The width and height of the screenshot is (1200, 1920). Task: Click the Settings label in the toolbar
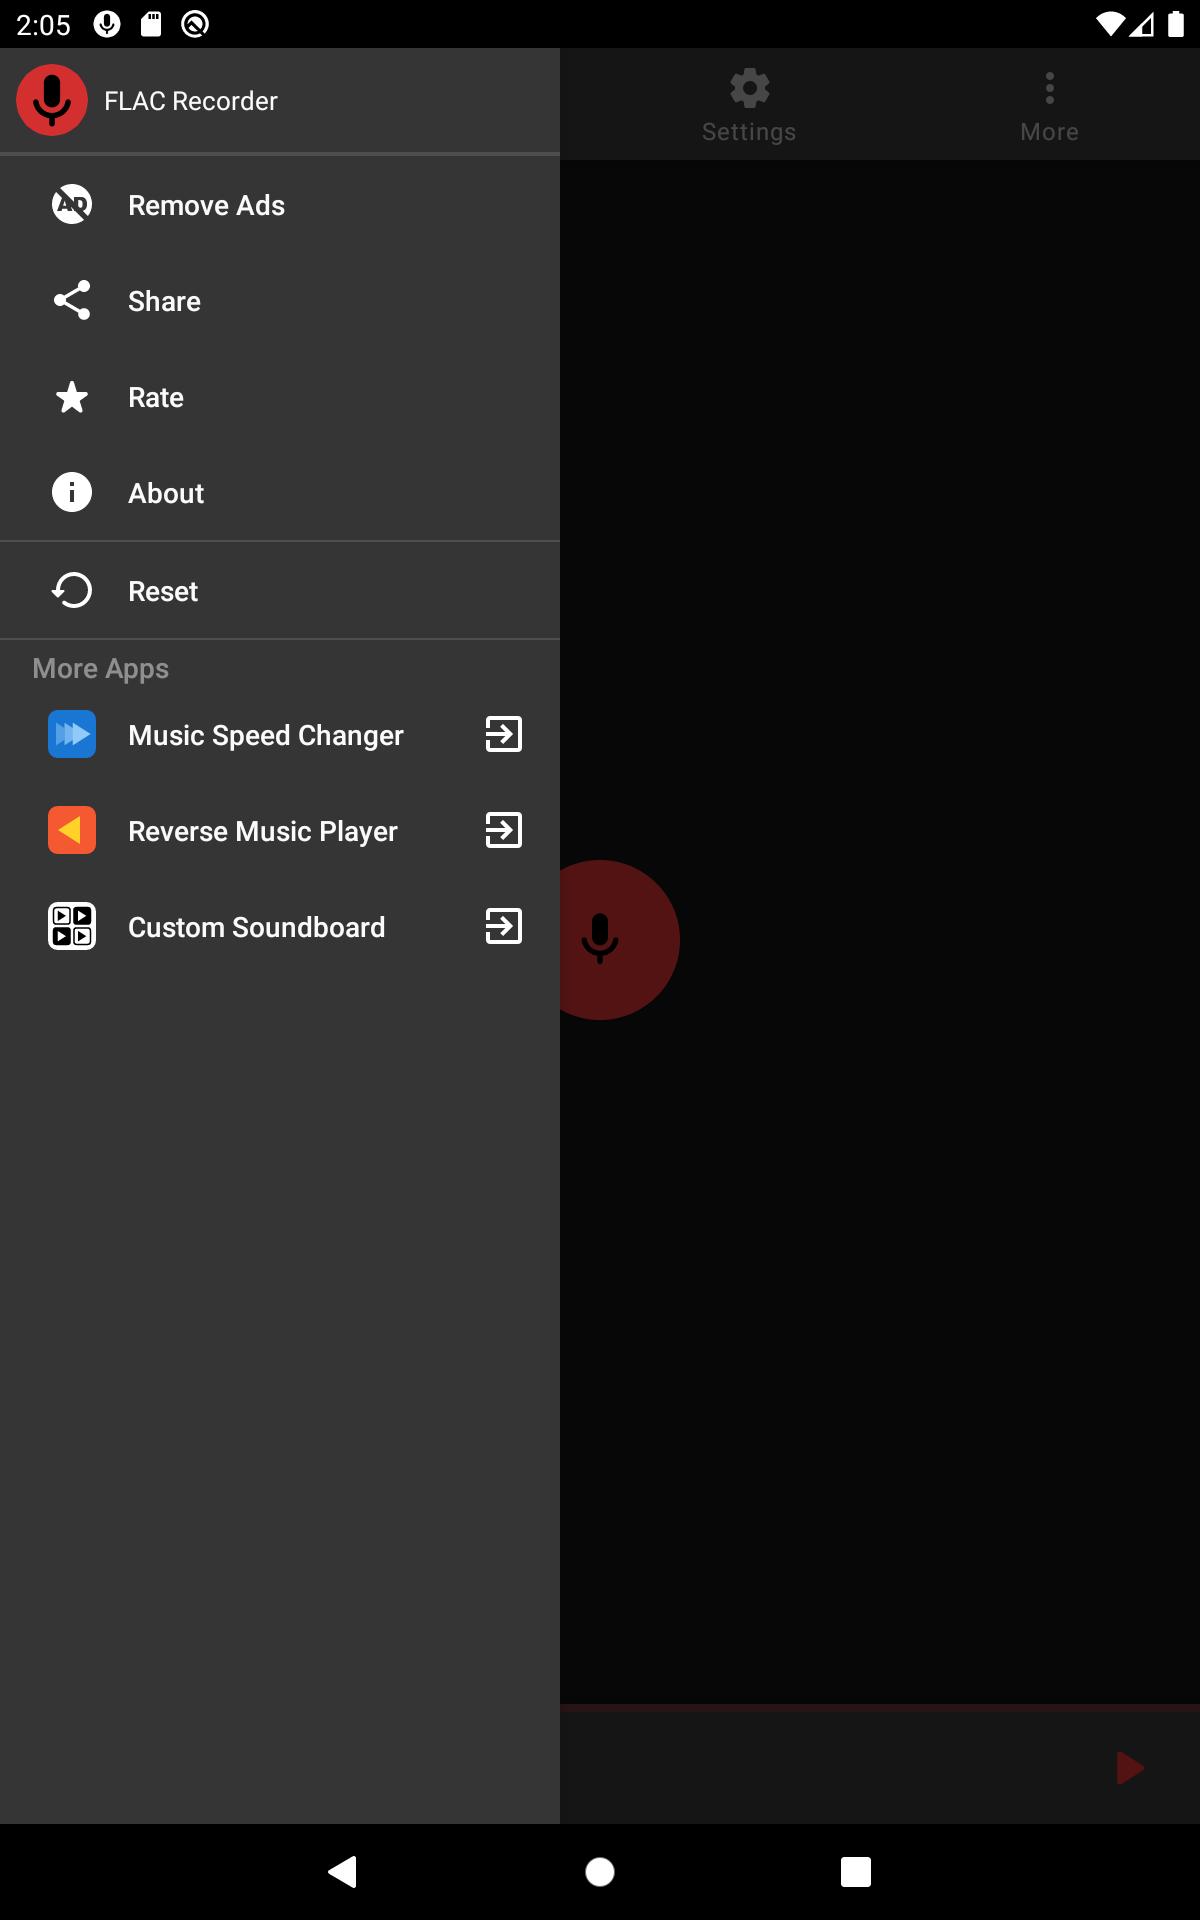[749, 132]
